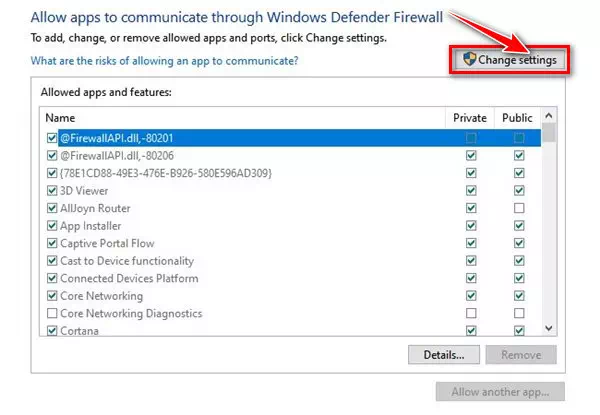600x415 pixels.
Task: Toggle Private checkbox for Cortana
Action: (x=471, y=330)
